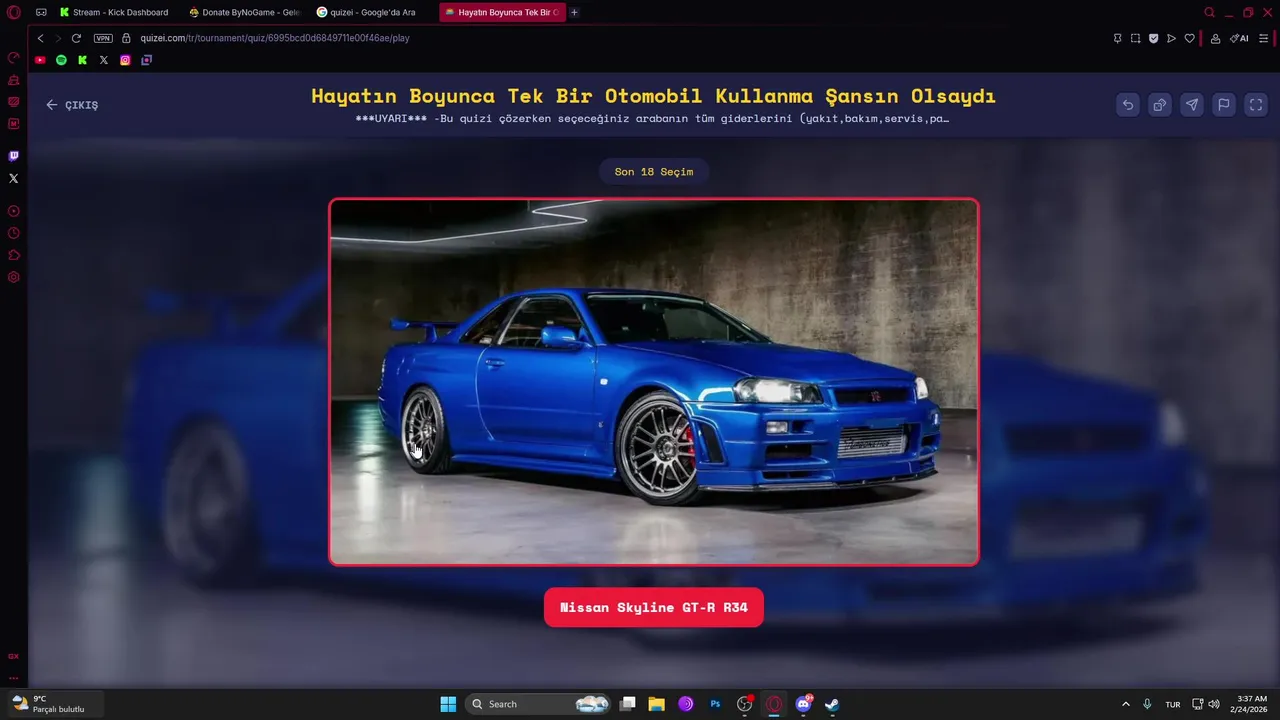Open Discord from the taskbar

tap(803, 704)
